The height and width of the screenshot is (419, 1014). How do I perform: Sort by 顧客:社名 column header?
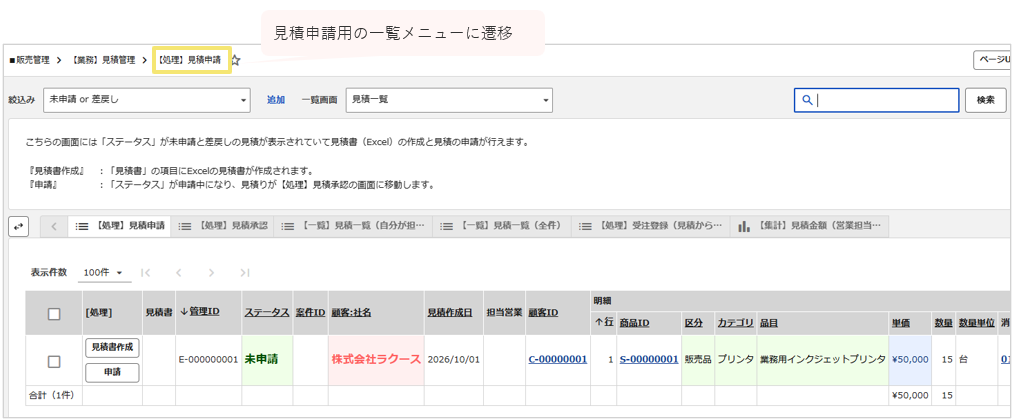pos(351,312)
